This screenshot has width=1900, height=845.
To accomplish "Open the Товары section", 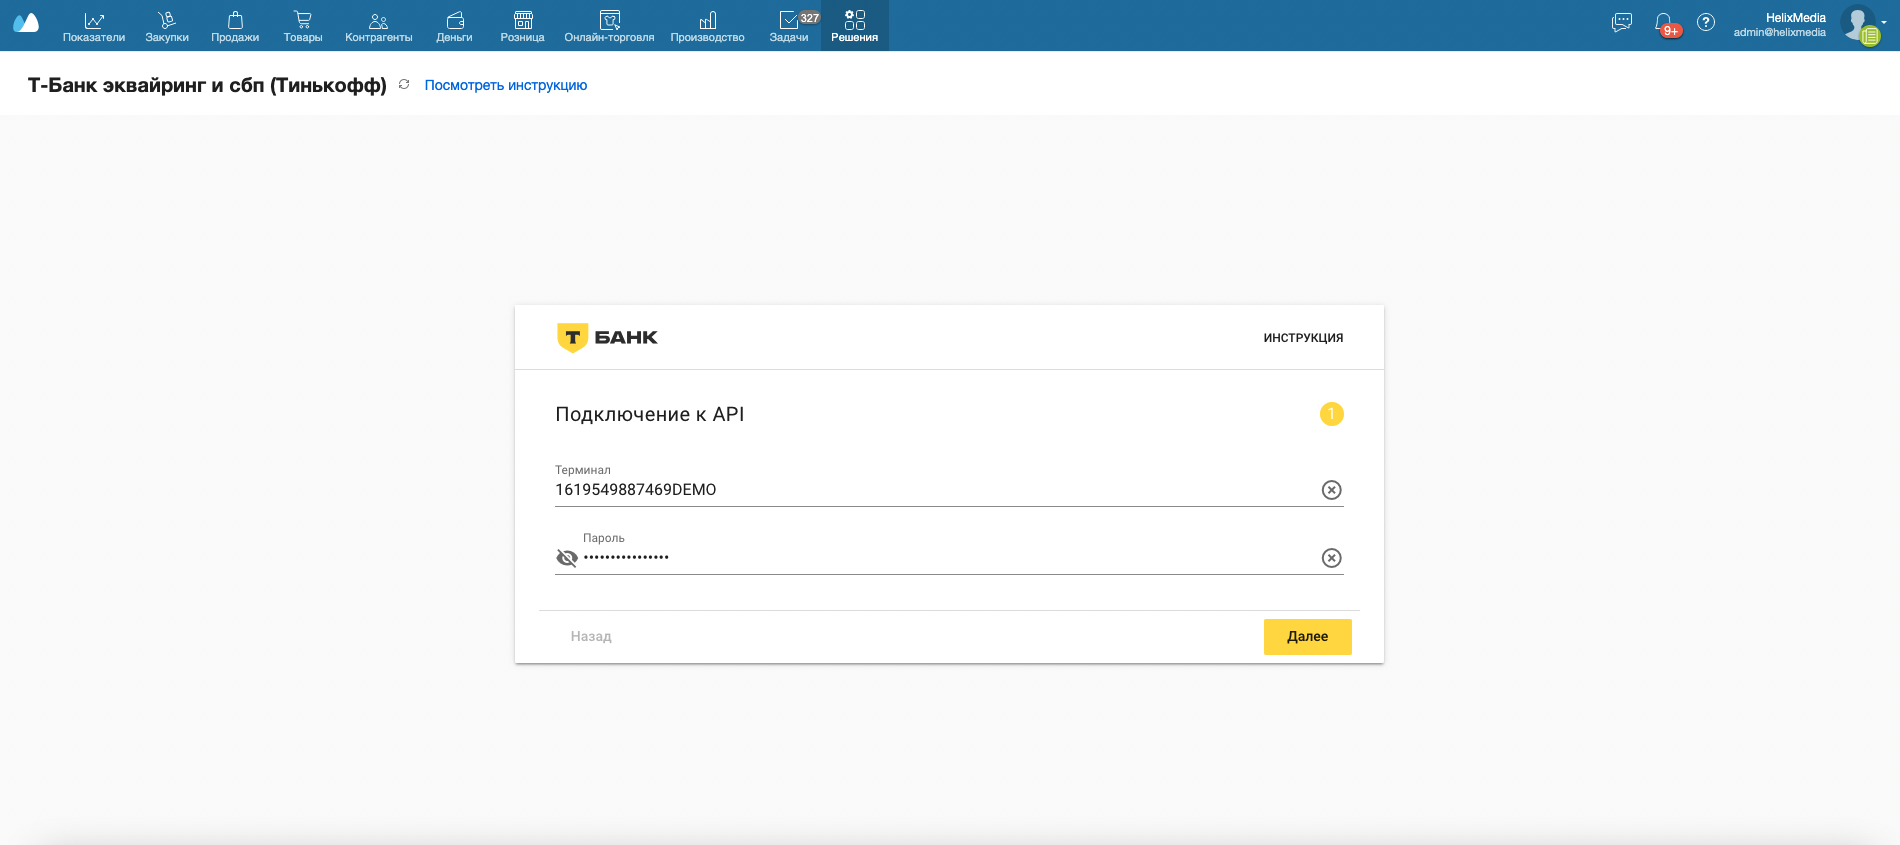I will pos(303,26).
